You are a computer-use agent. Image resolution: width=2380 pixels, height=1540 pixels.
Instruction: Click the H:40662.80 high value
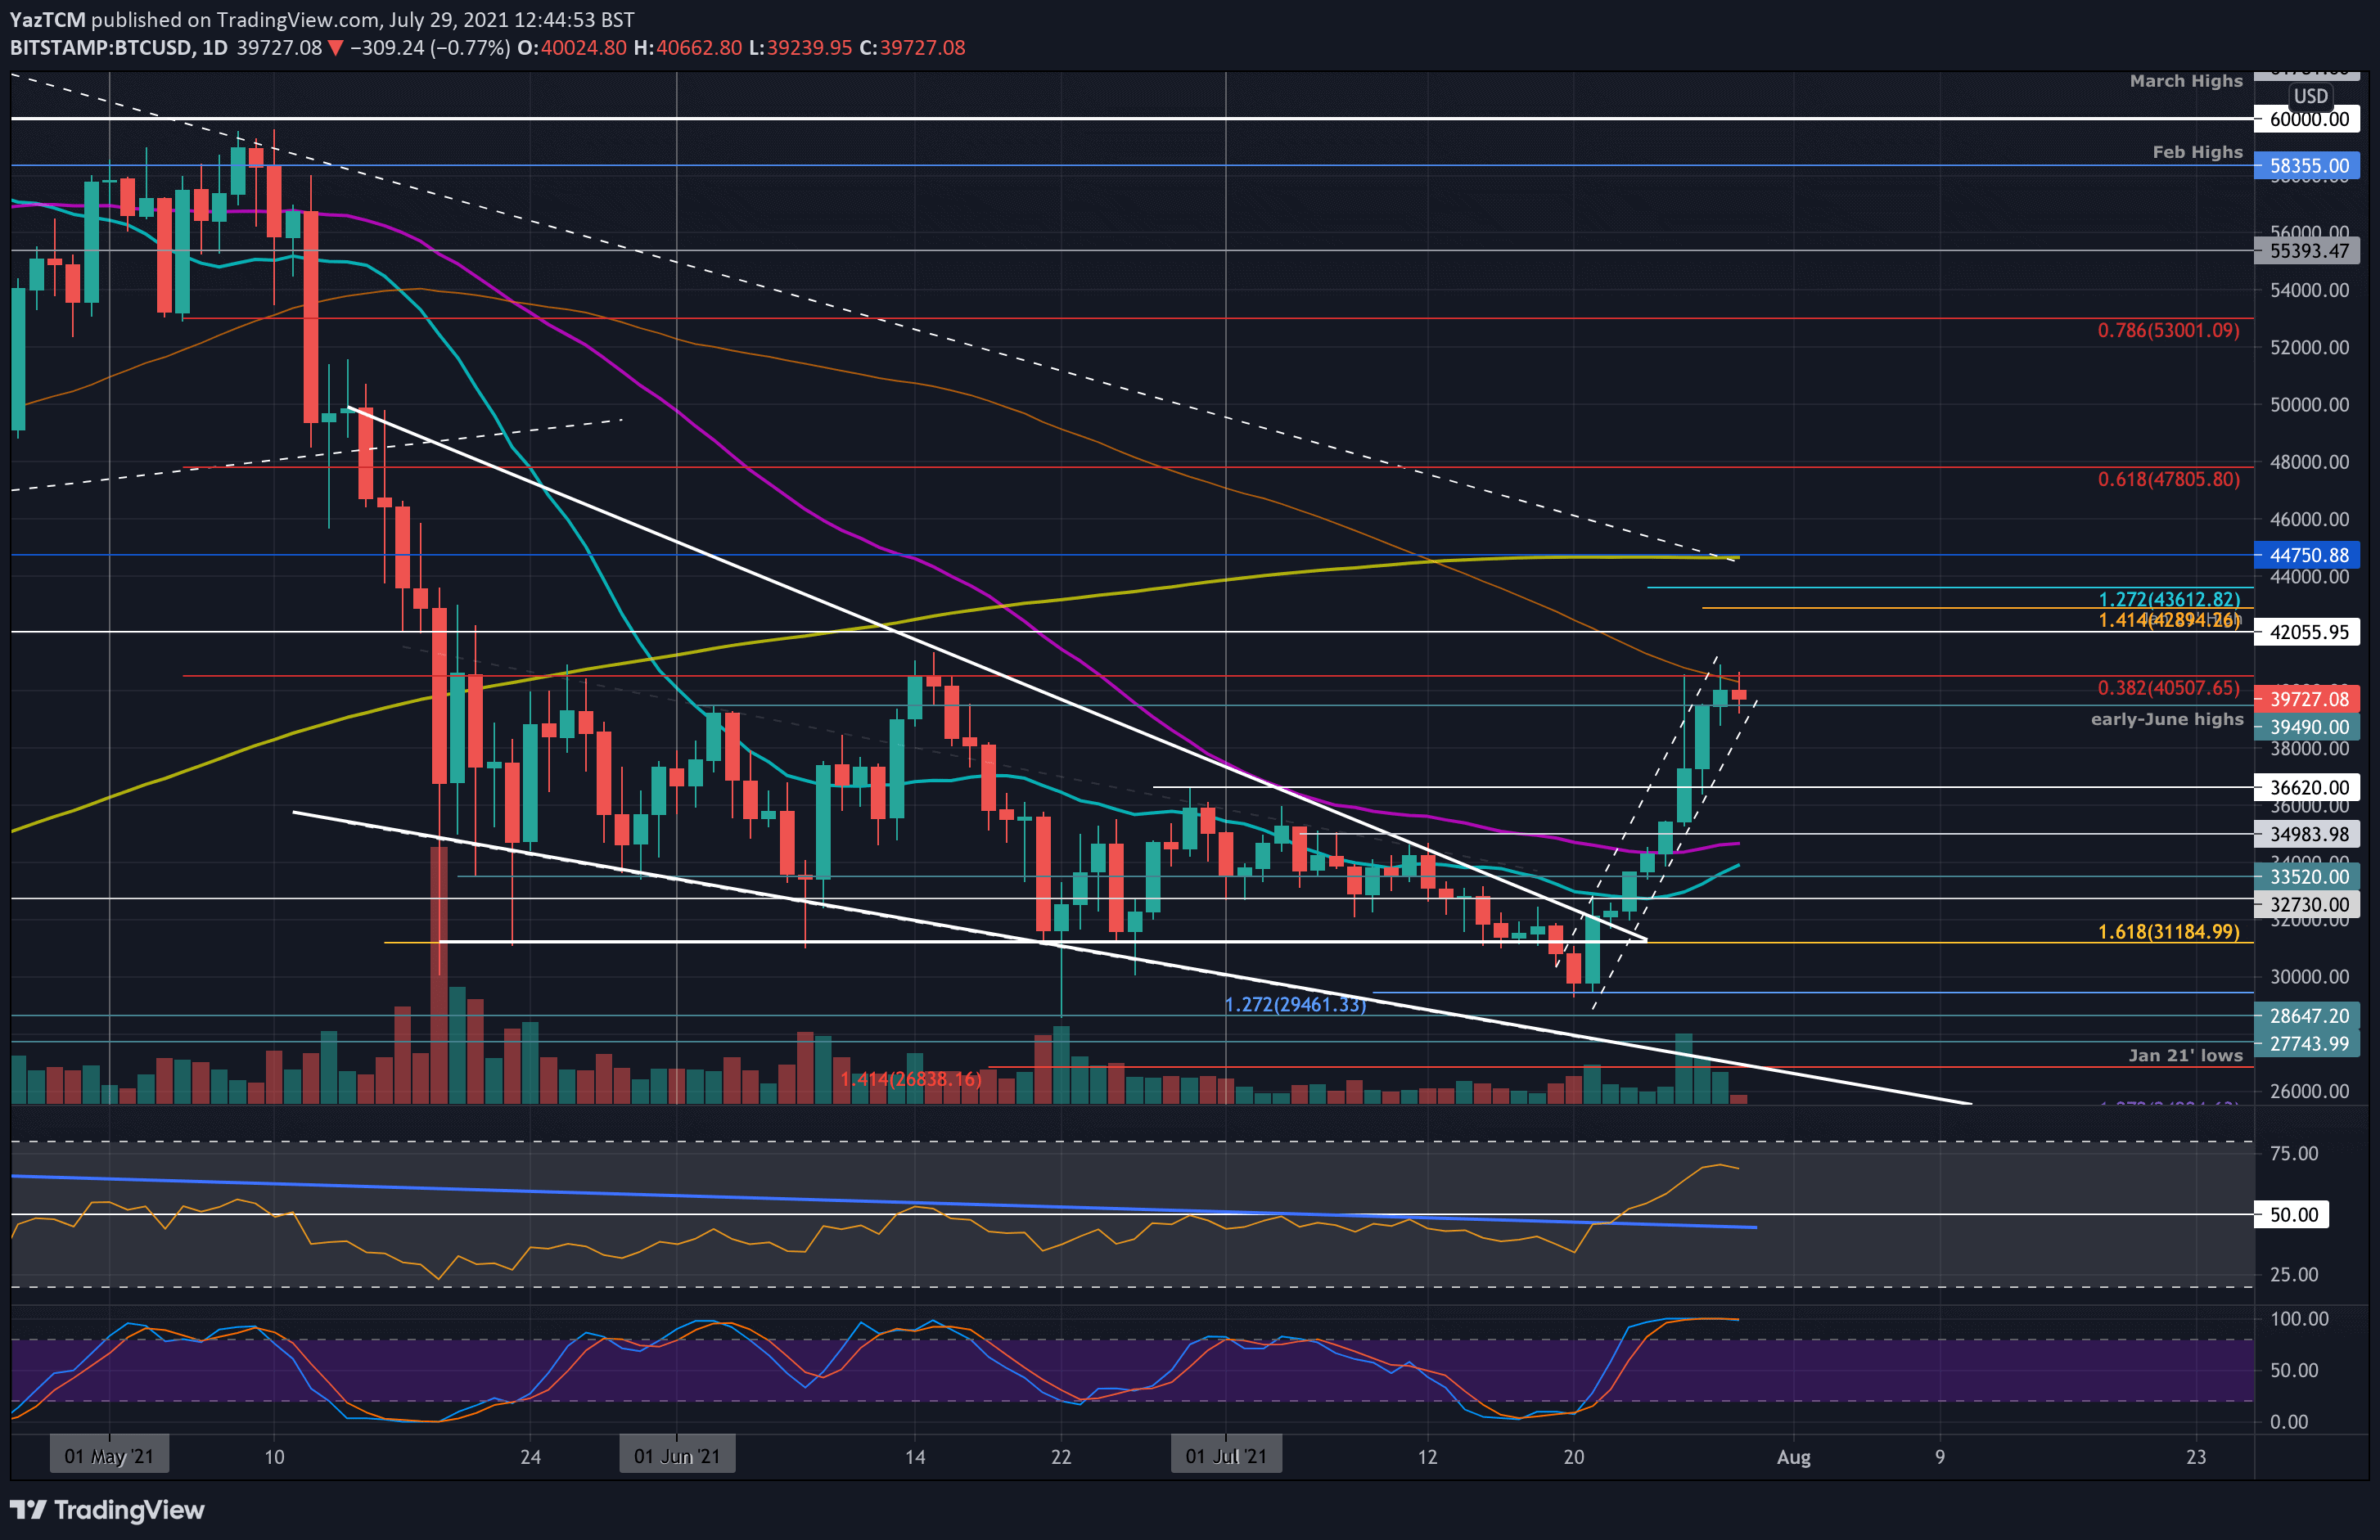(x=688, y=48)
